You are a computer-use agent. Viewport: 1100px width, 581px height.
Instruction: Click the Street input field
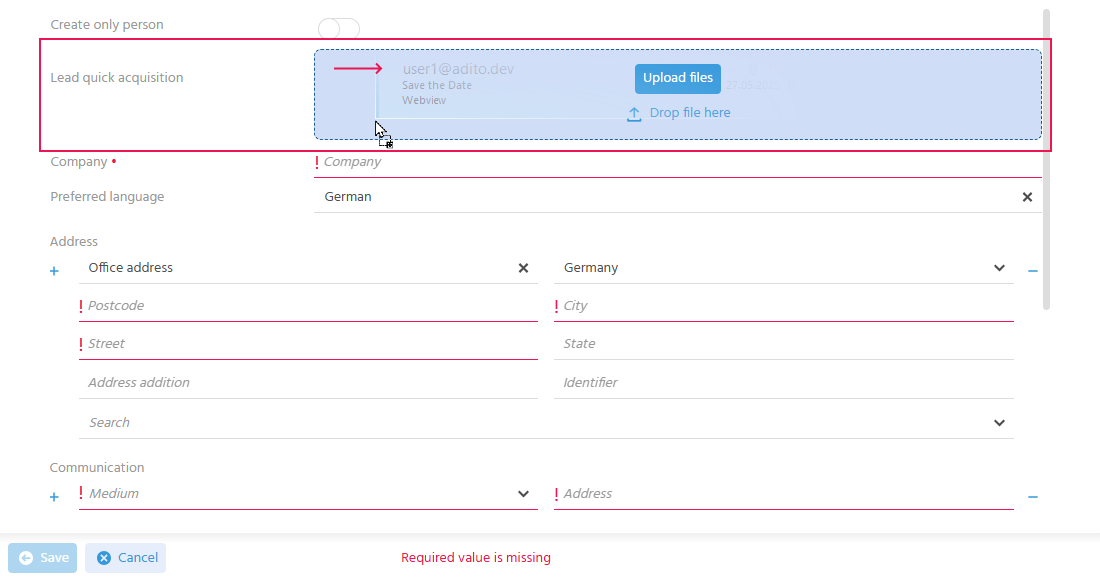(x=309, y=344)
